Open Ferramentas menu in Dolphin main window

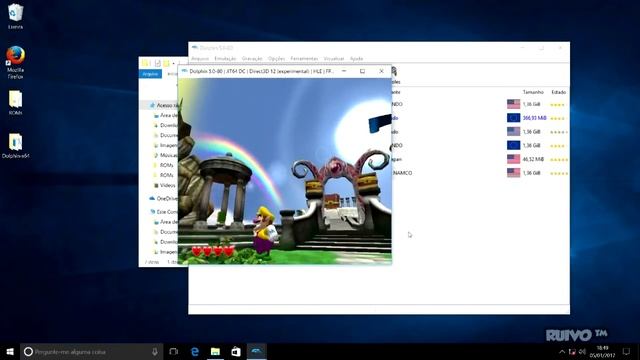304,59
